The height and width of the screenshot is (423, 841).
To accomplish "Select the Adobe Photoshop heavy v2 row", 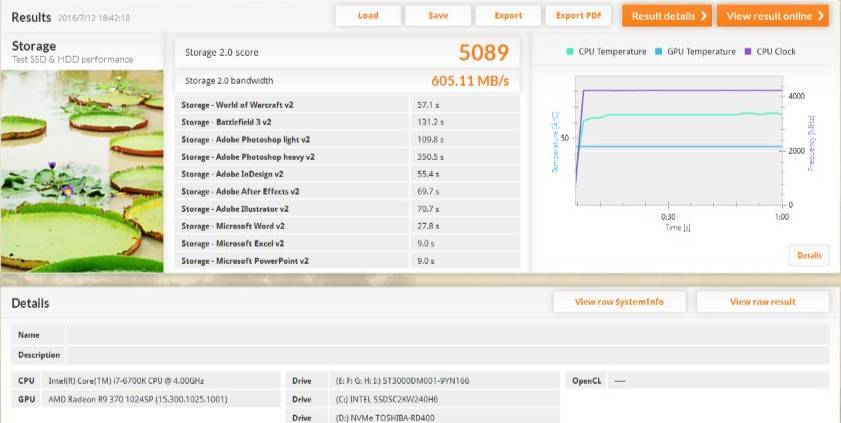I will tap(347, 156).
